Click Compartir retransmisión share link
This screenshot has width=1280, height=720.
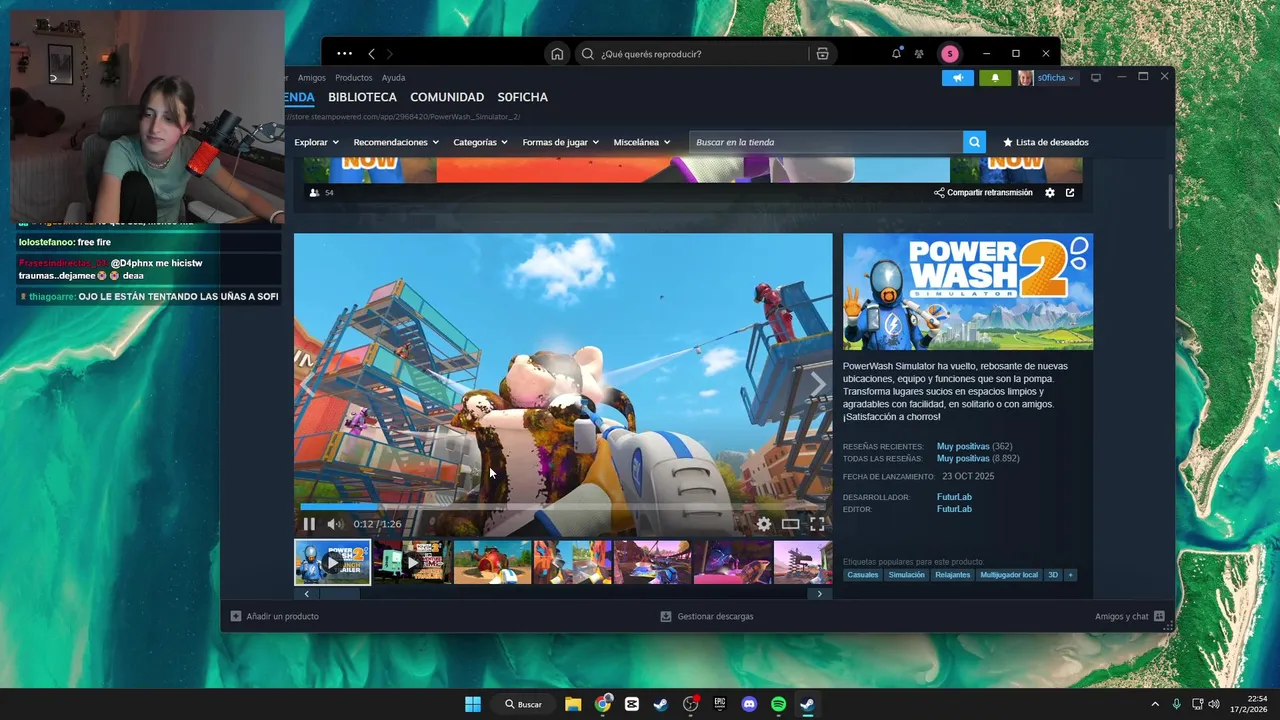pos(983,193)
